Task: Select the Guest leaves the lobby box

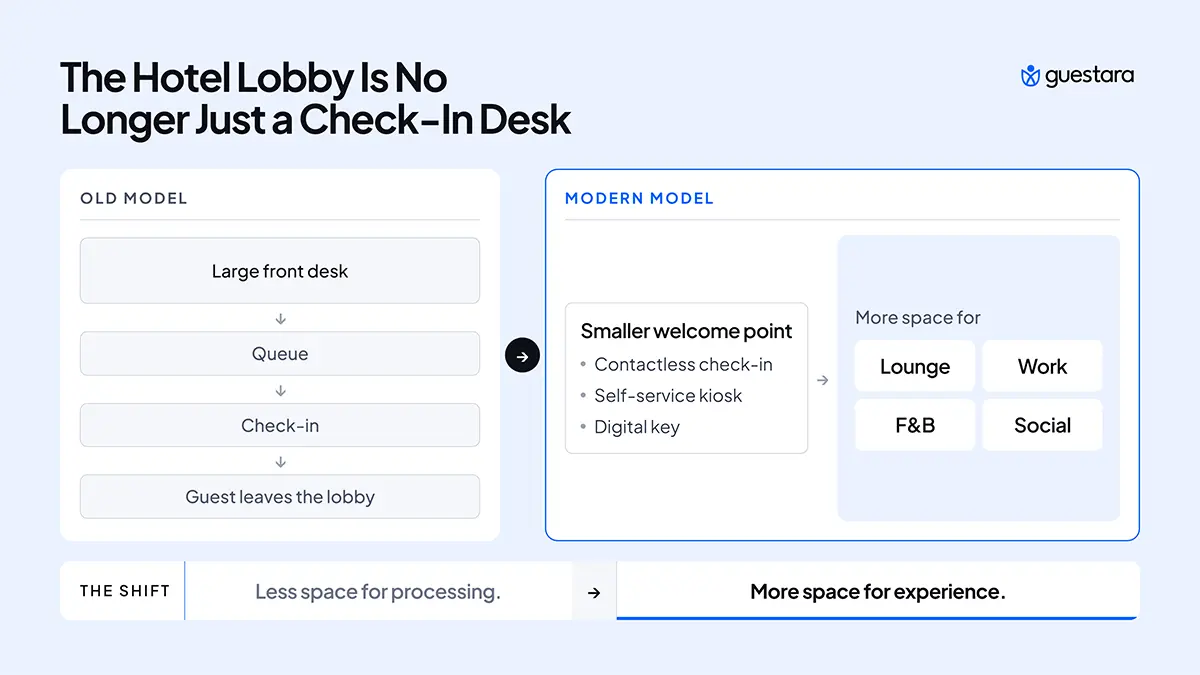Action: click(280, 497)
